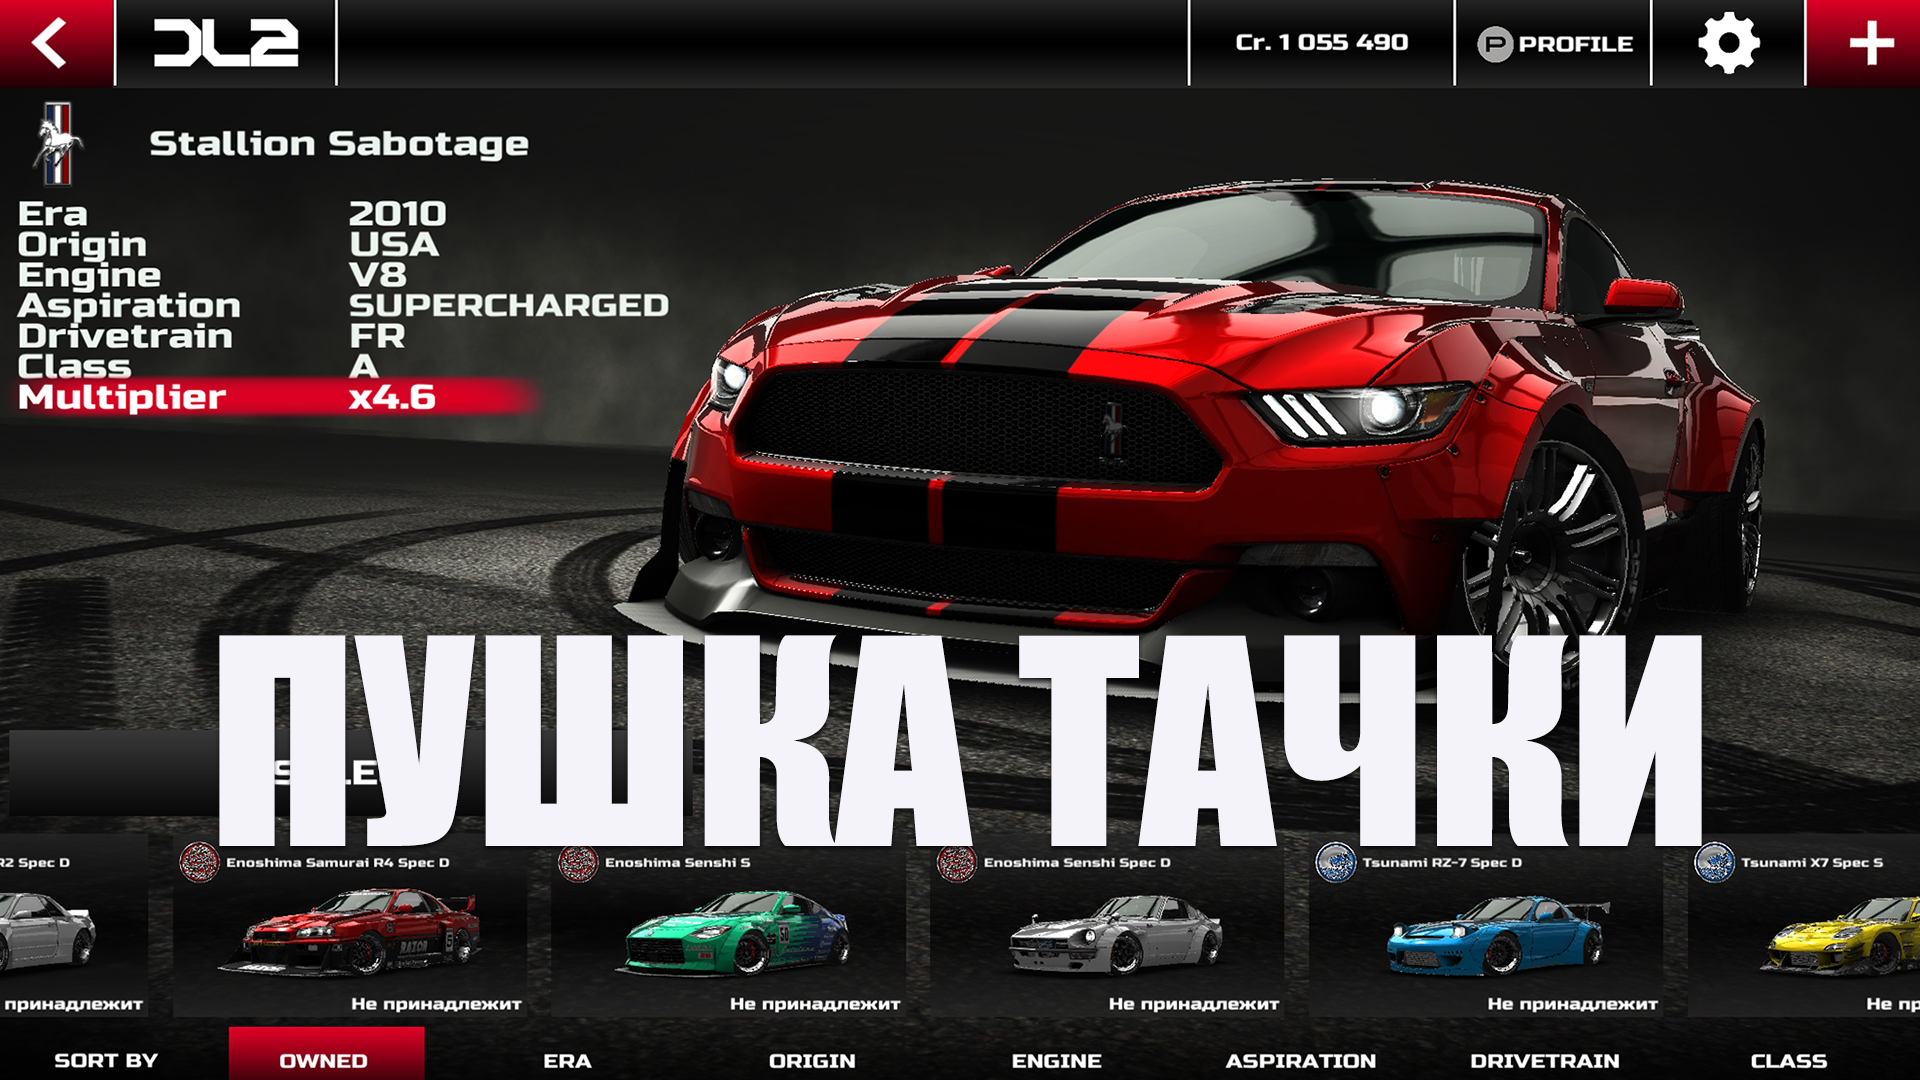1920x1080 pixels.
Task: Click the Enoshima Senshi S brand badge
Action: 578,862
